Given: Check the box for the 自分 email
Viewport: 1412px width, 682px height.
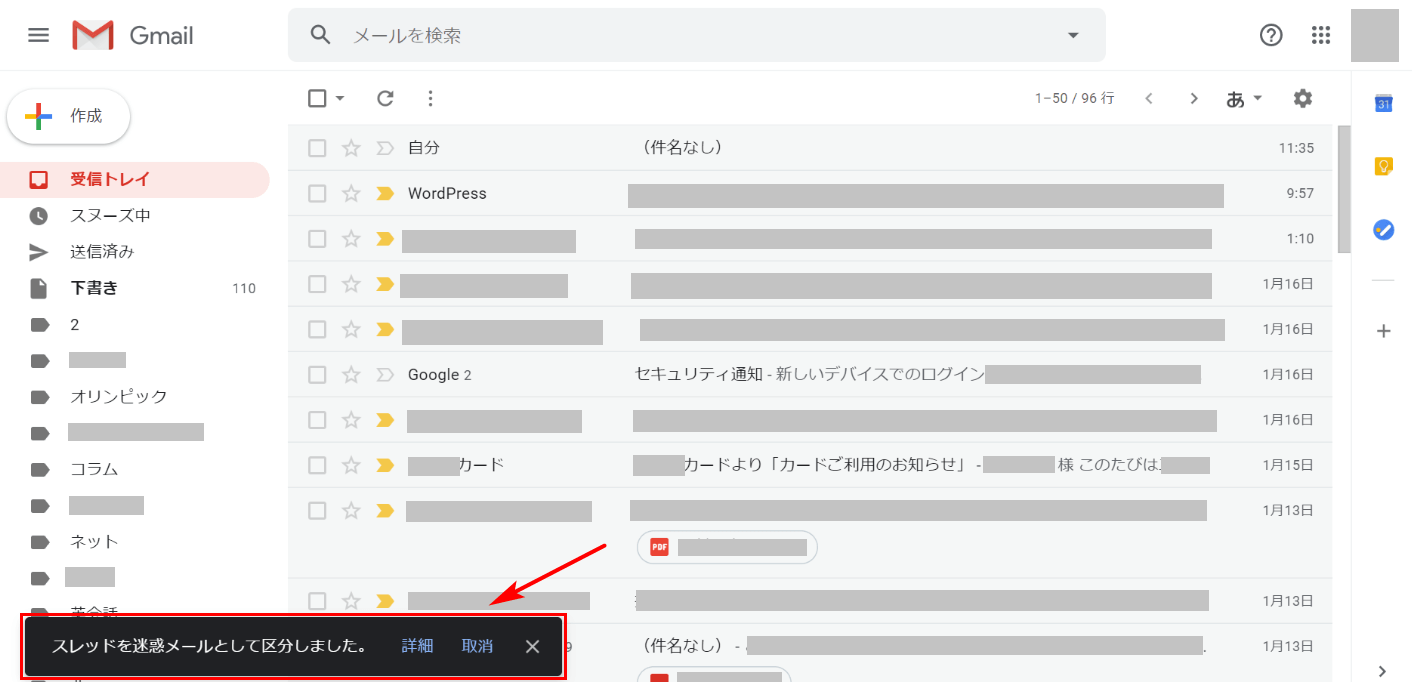Looking at the screenshot, I should pos(317,148).
